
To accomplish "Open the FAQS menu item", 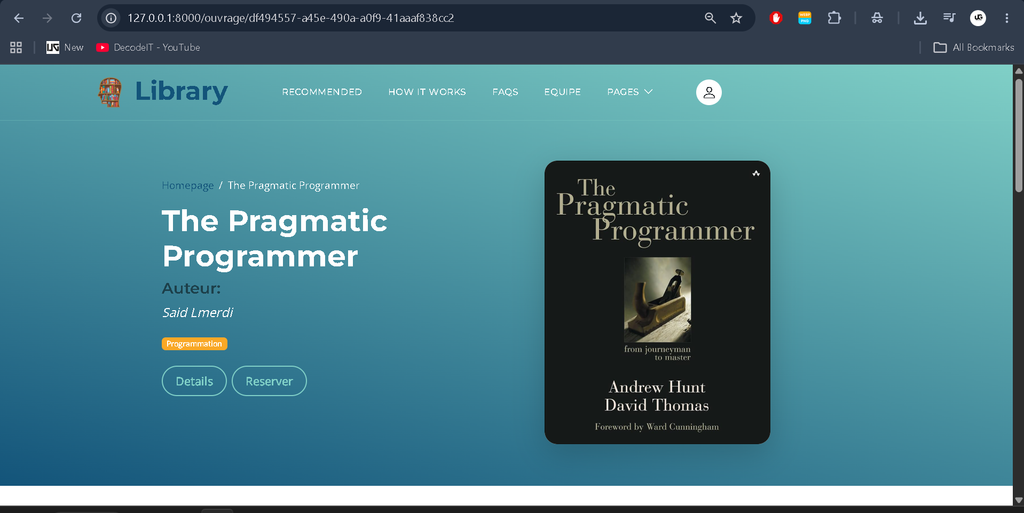I will [x=505, y=92].
